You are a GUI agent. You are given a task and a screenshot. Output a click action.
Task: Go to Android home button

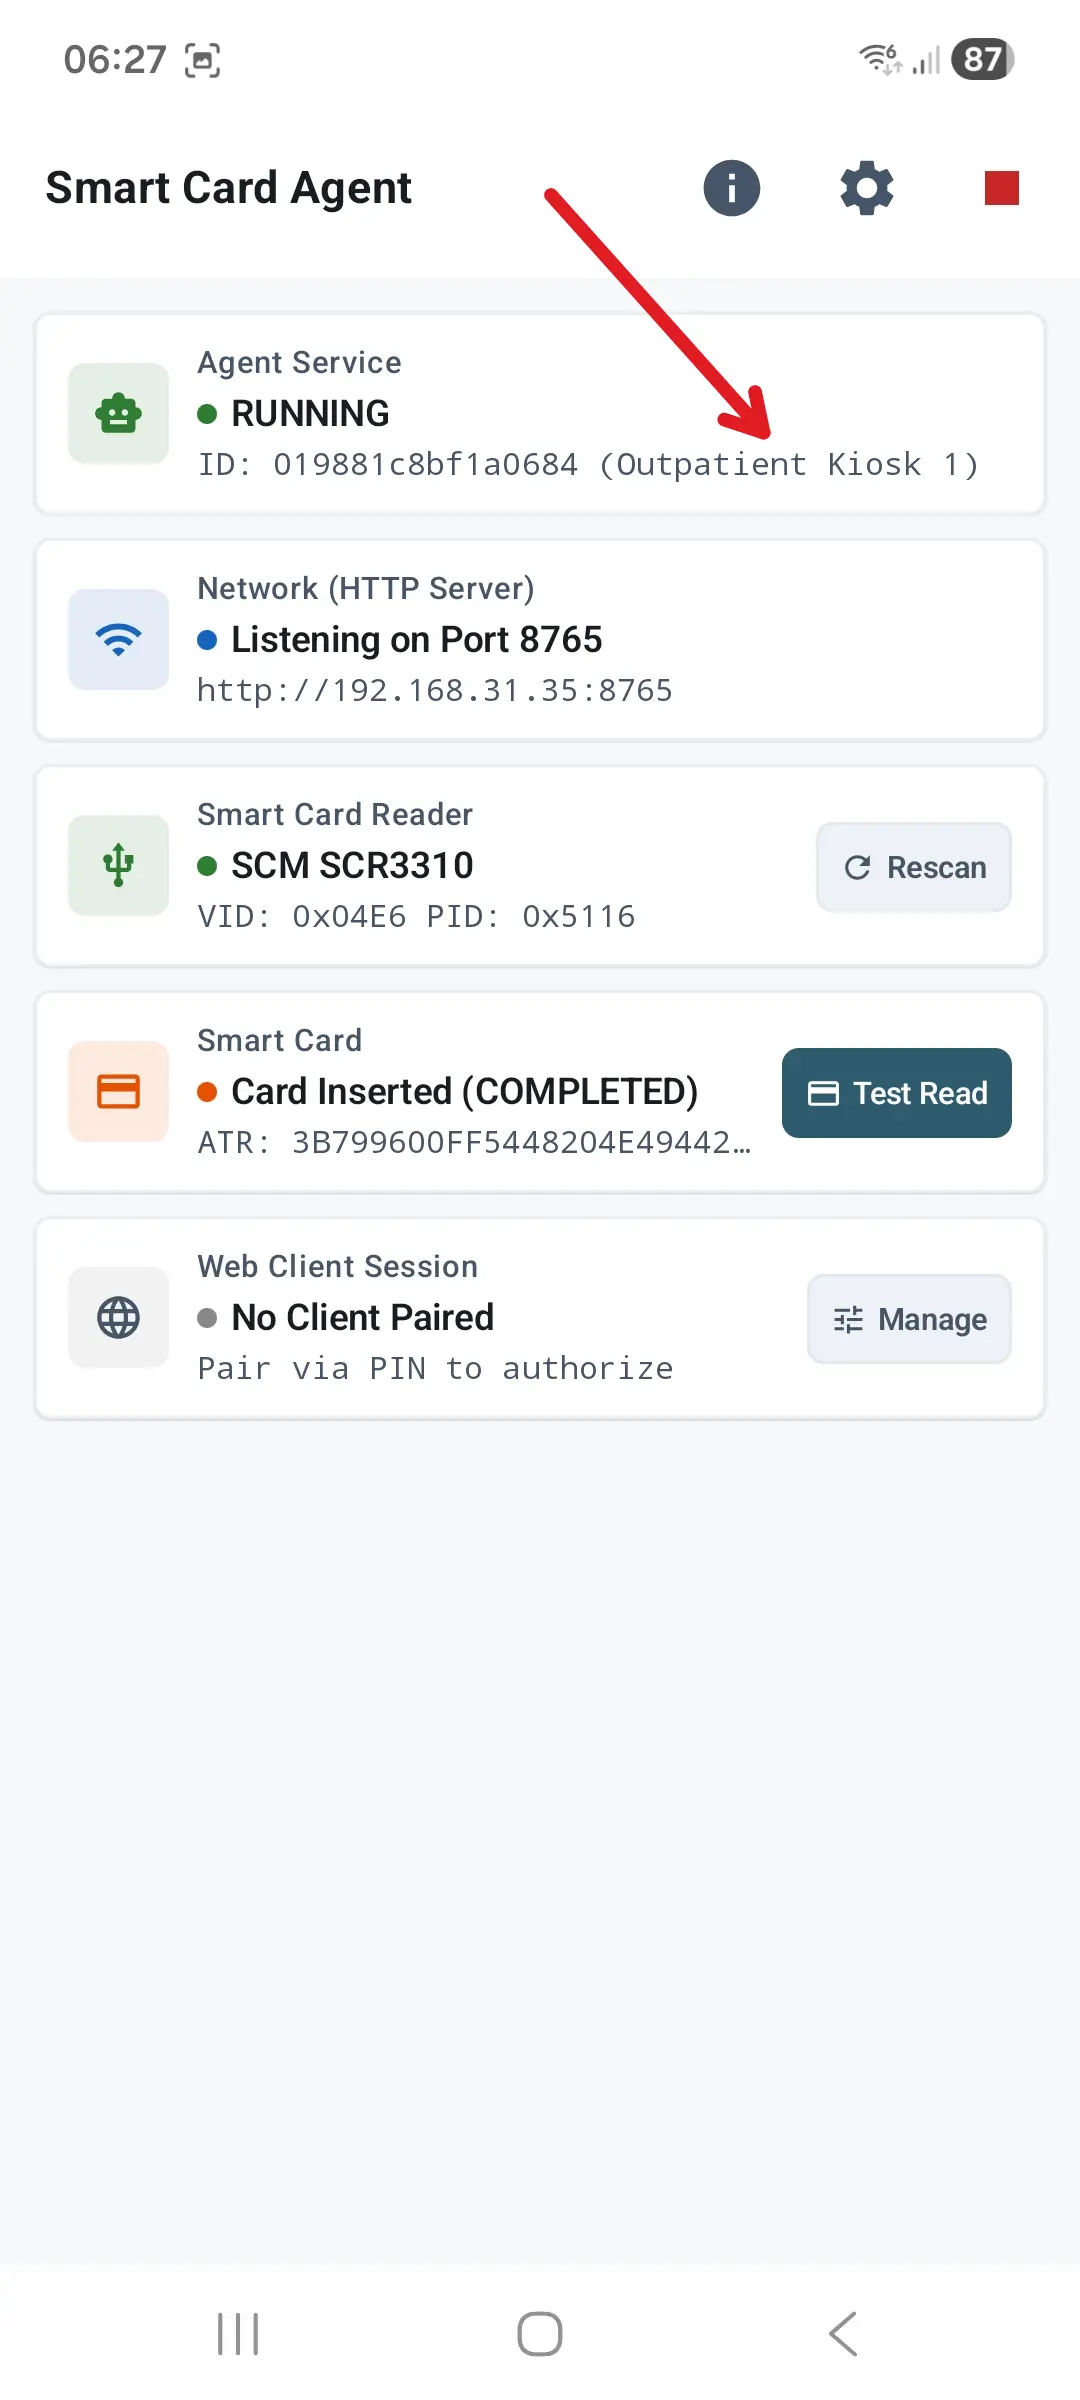[540, 2334]
